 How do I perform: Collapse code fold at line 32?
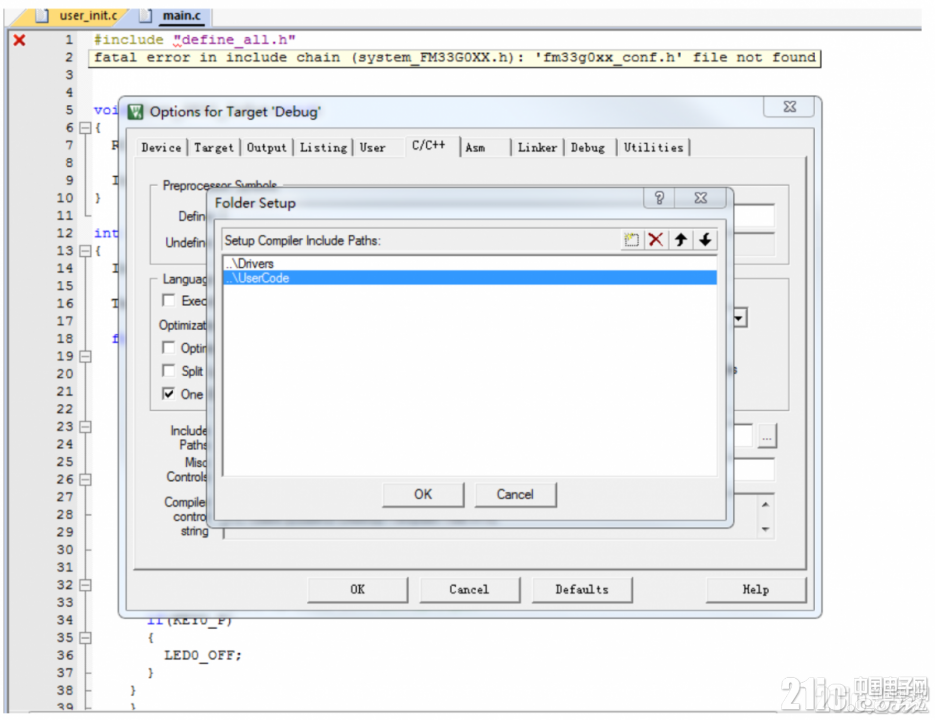tap(85, 585)
